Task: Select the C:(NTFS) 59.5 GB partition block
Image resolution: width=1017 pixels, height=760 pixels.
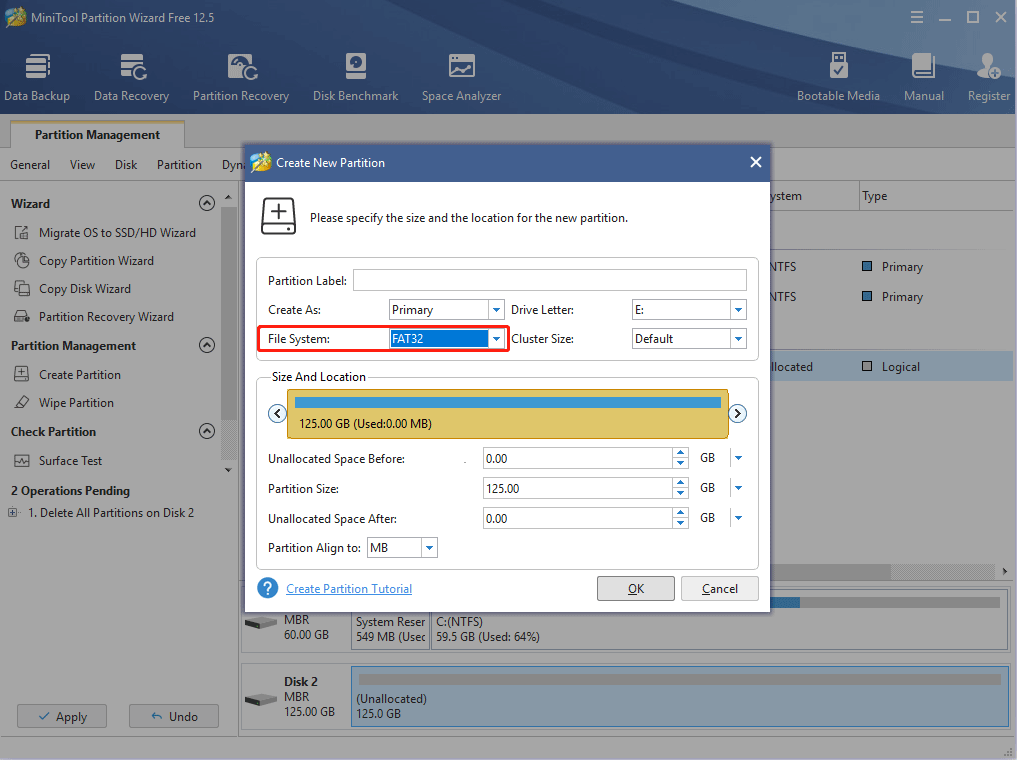Action: click(x=719, y=628)
